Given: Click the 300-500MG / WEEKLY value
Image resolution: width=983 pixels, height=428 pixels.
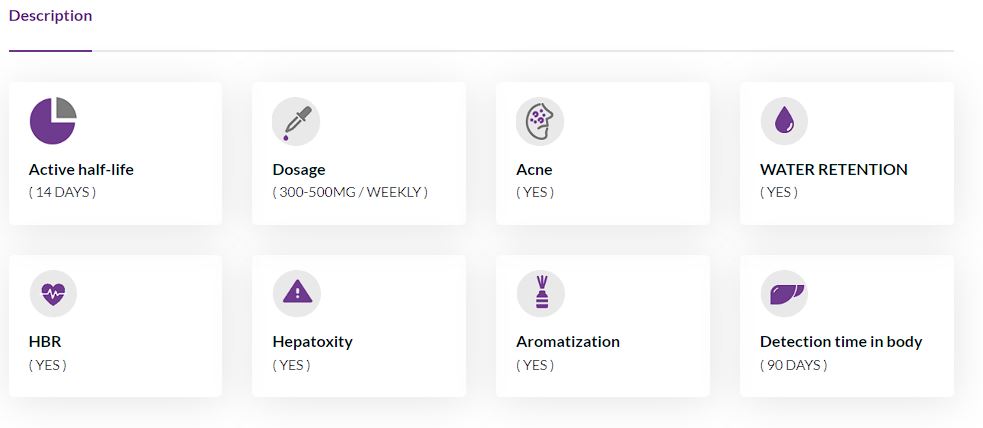Looking at the screenshot, I should point(350,192).
